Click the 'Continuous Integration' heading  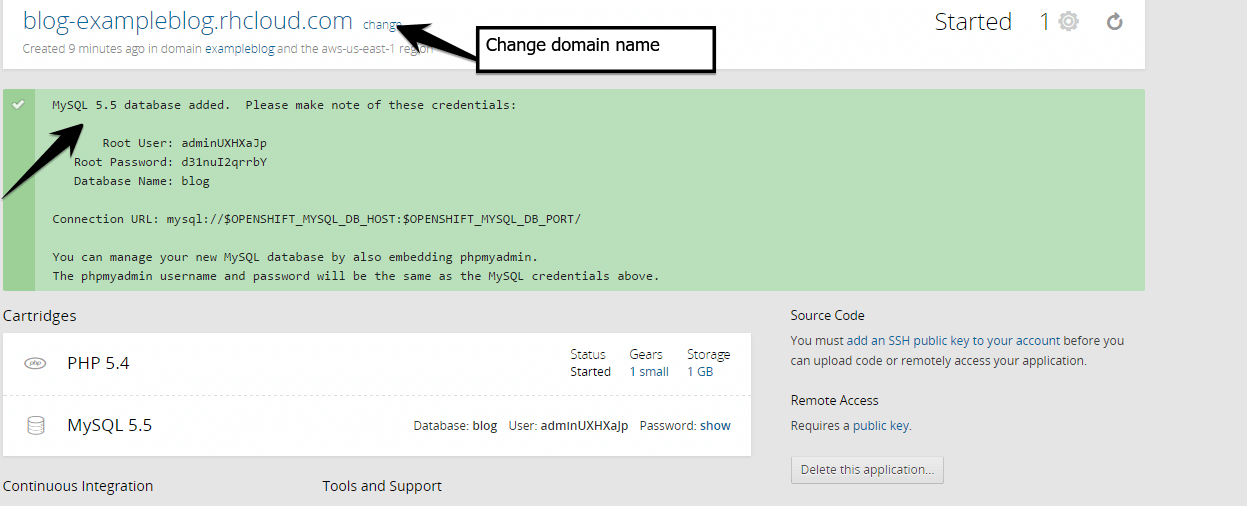[x=78, y=487]
